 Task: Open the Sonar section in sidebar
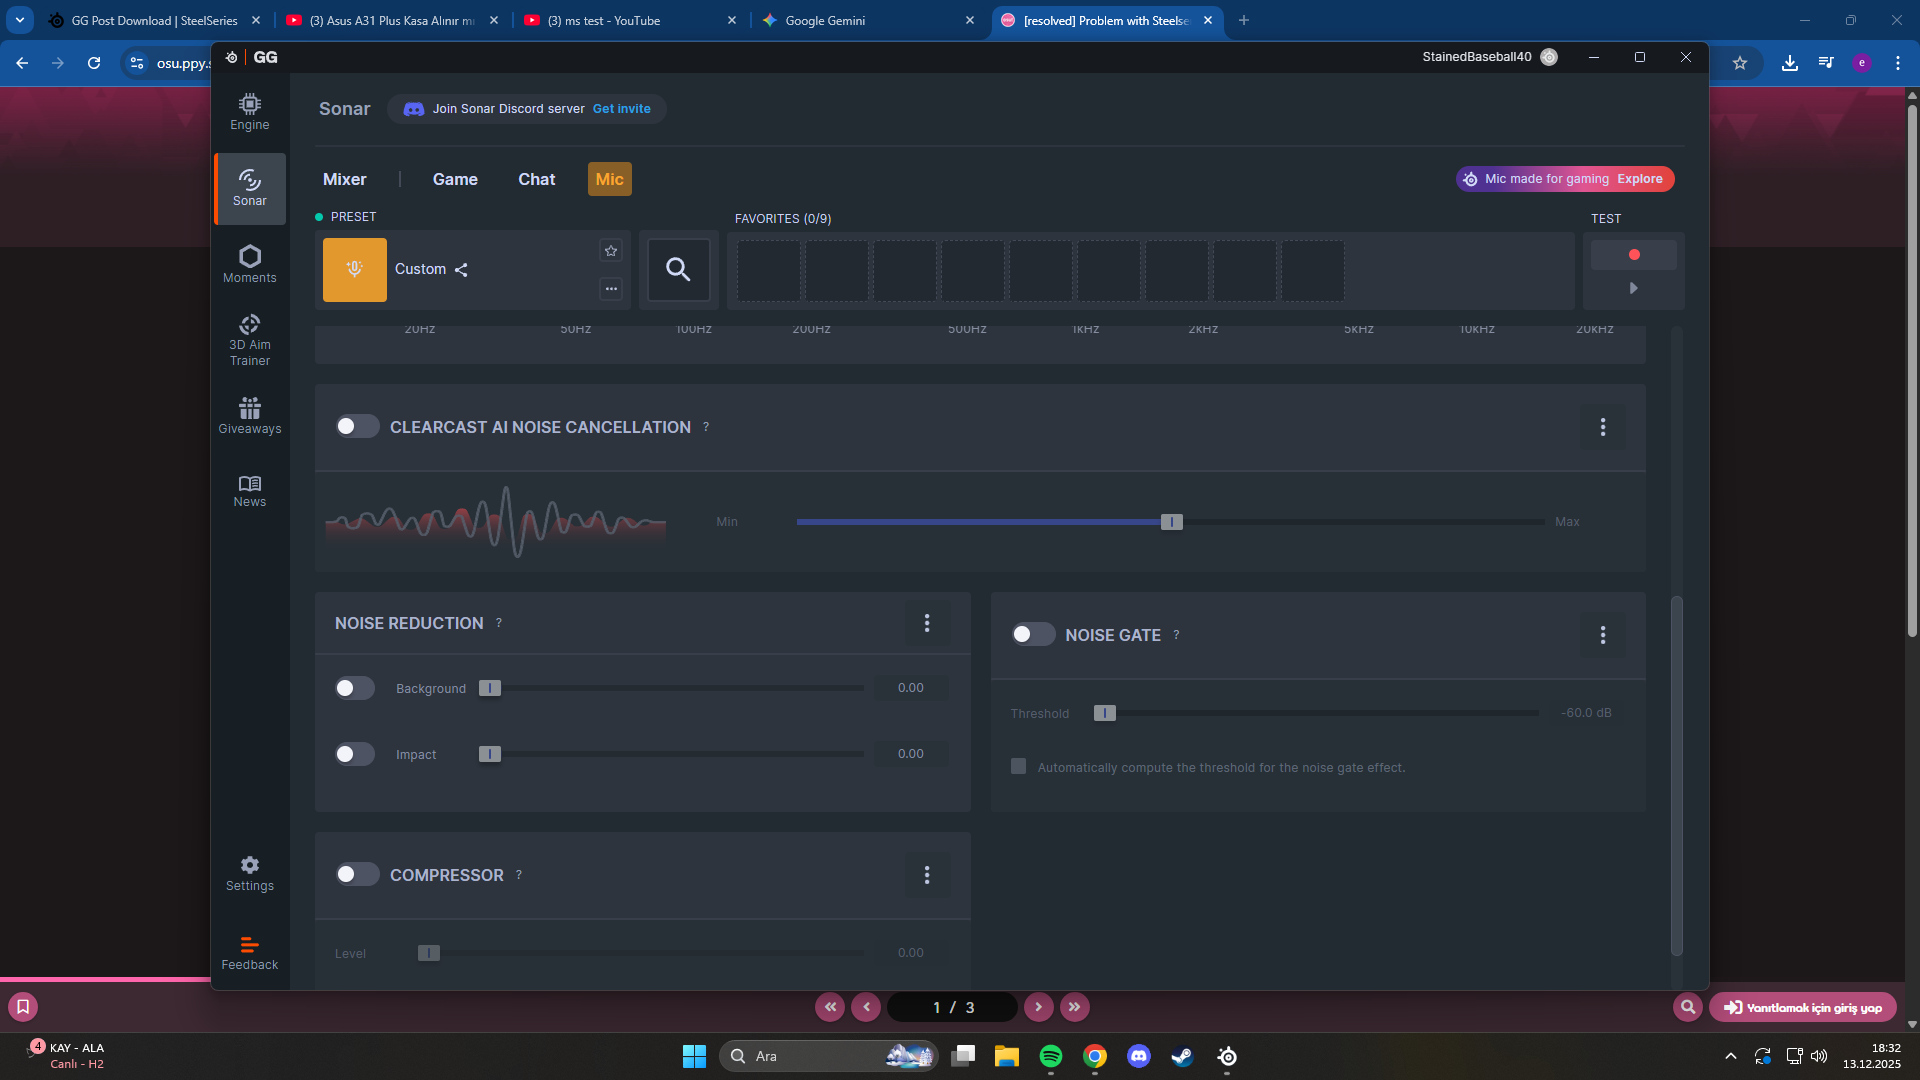[x=250, y=188]
